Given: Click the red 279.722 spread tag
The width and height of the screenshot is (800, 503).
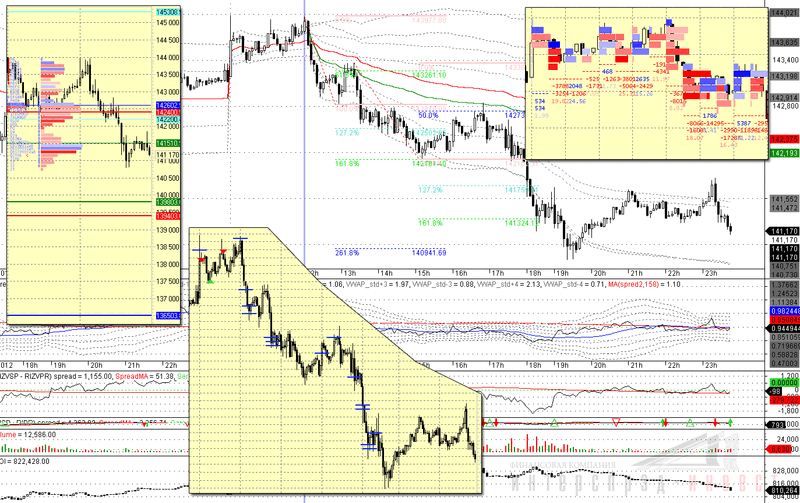Looking at the screenshot, I should (784, 401).
